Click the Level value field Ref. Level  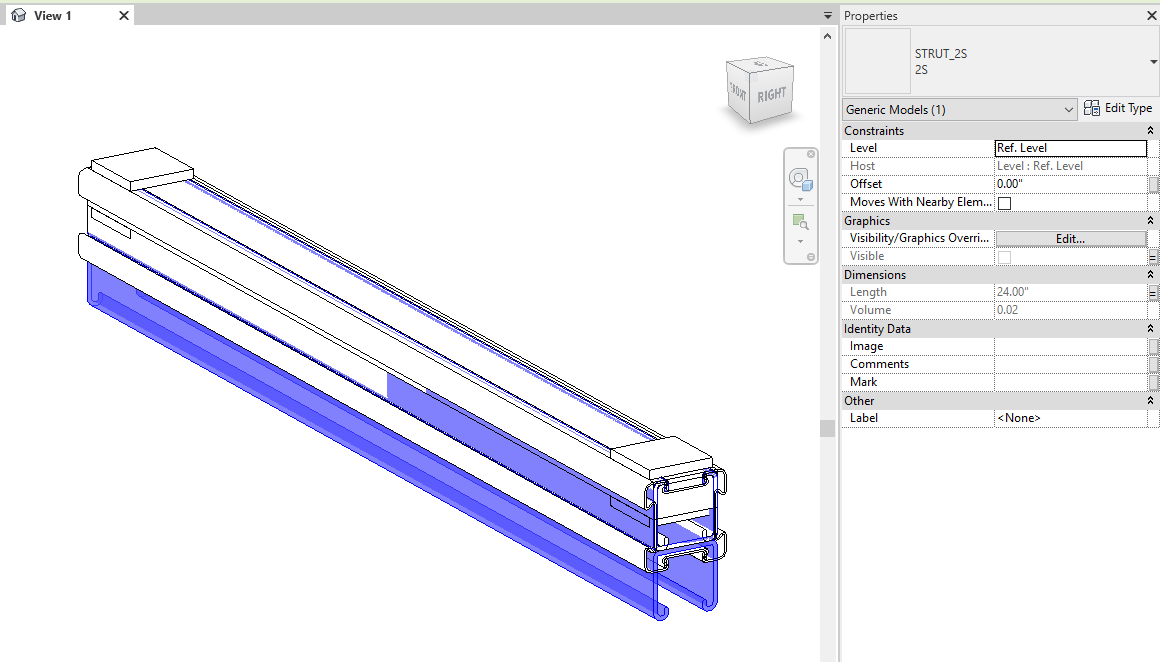[x=1070, y=148]
